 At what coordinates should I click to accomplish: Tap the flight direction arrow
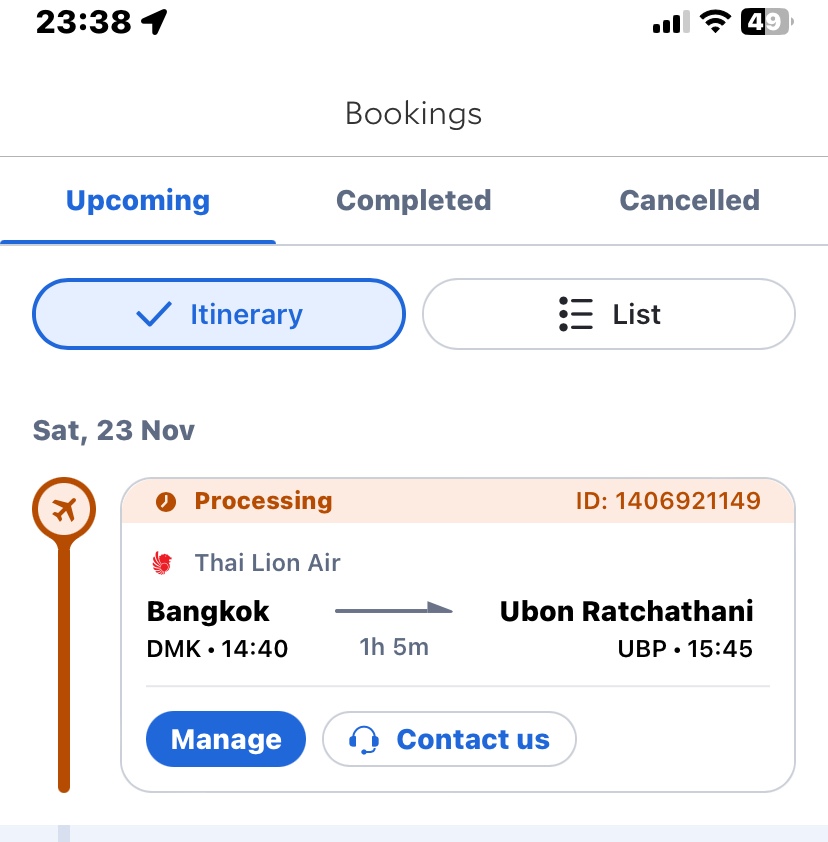tap(394, 609)
